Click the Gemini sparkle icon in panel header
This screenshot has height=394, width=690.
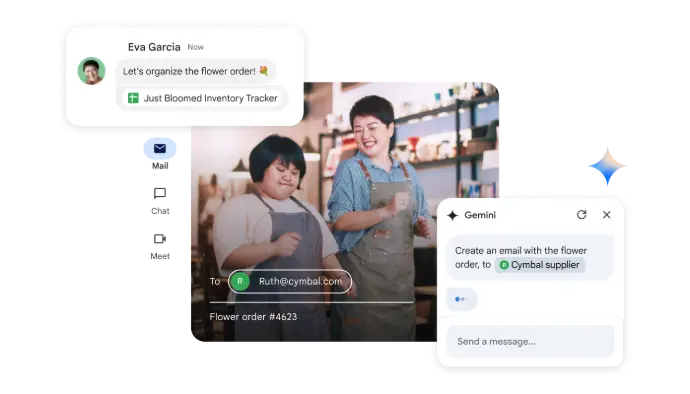coord(452,215)
